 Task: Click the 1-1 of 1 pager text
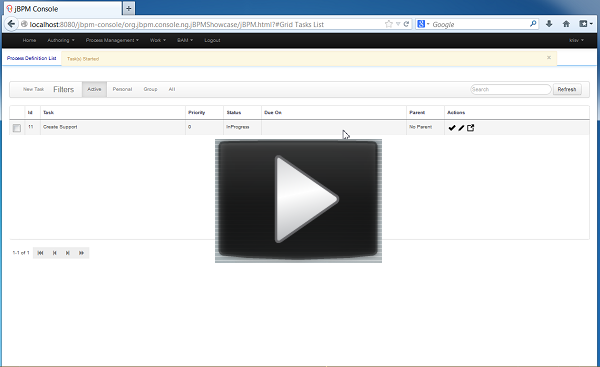point(21,253)
